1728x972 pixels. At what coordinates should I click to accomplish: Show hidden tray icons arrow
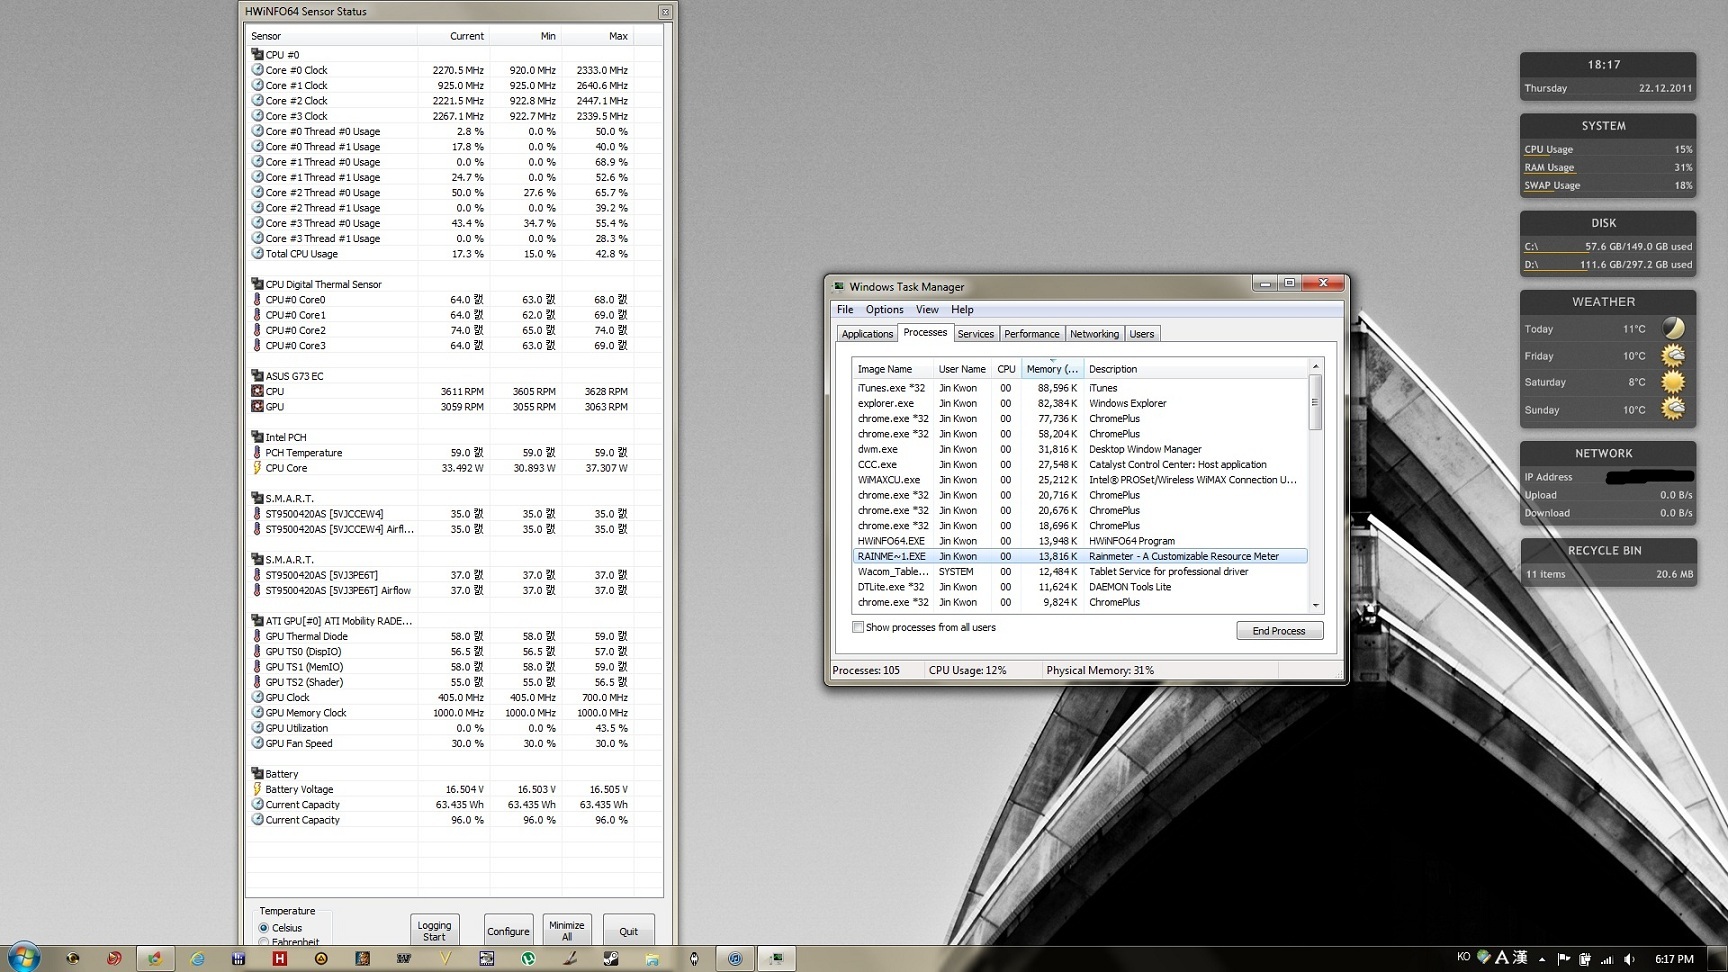[x=1542, y=959]
